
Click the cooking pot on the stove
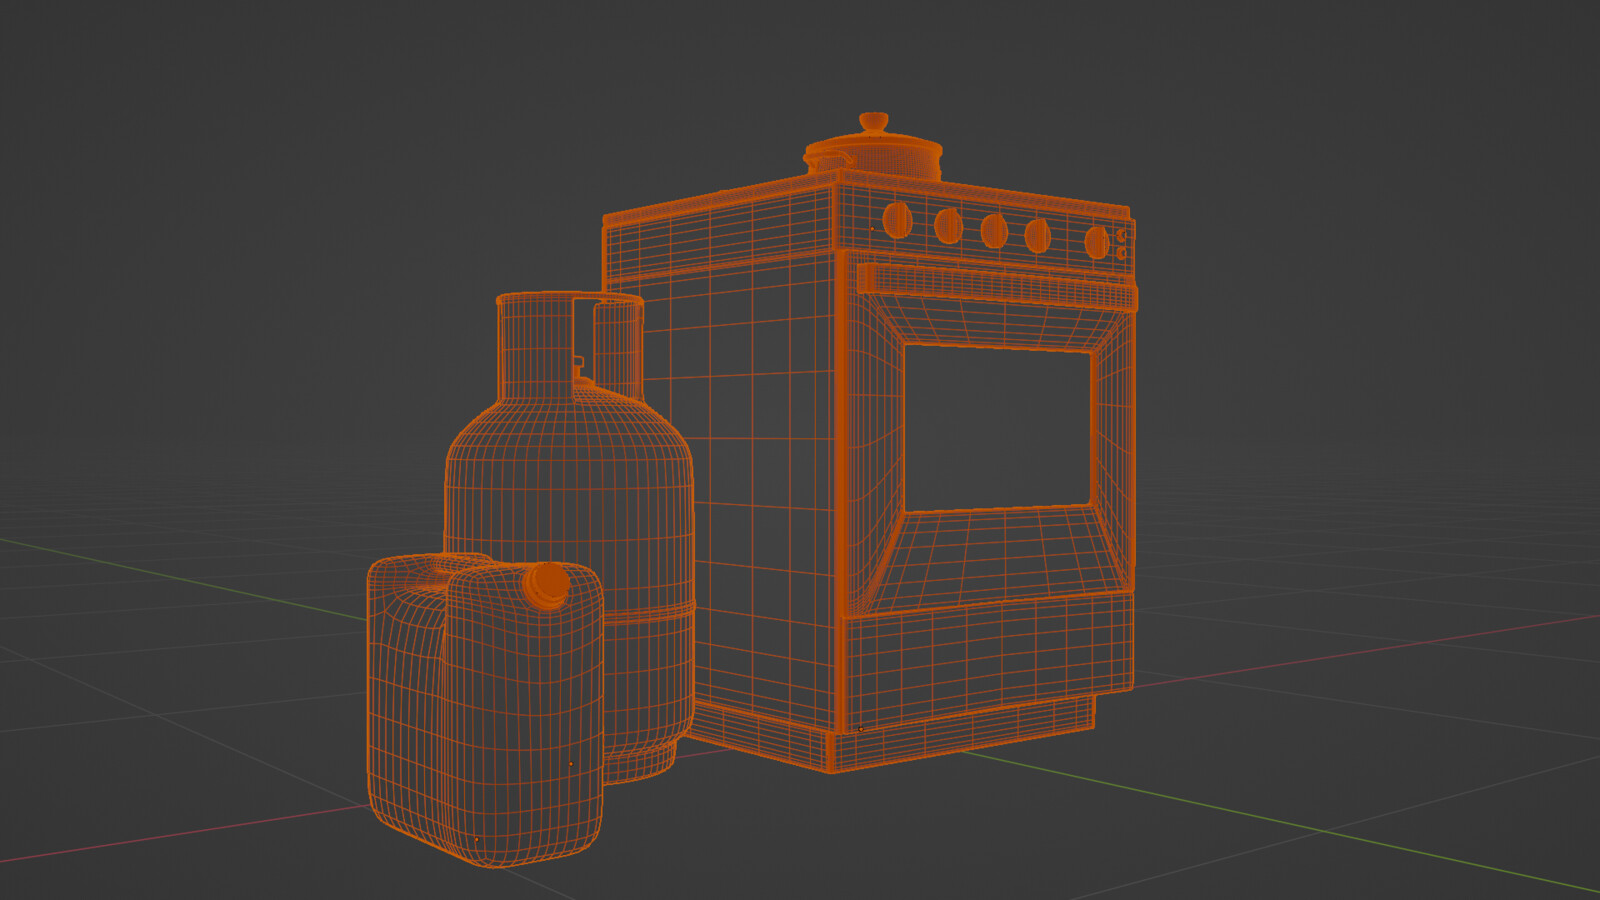click(873, 156)
